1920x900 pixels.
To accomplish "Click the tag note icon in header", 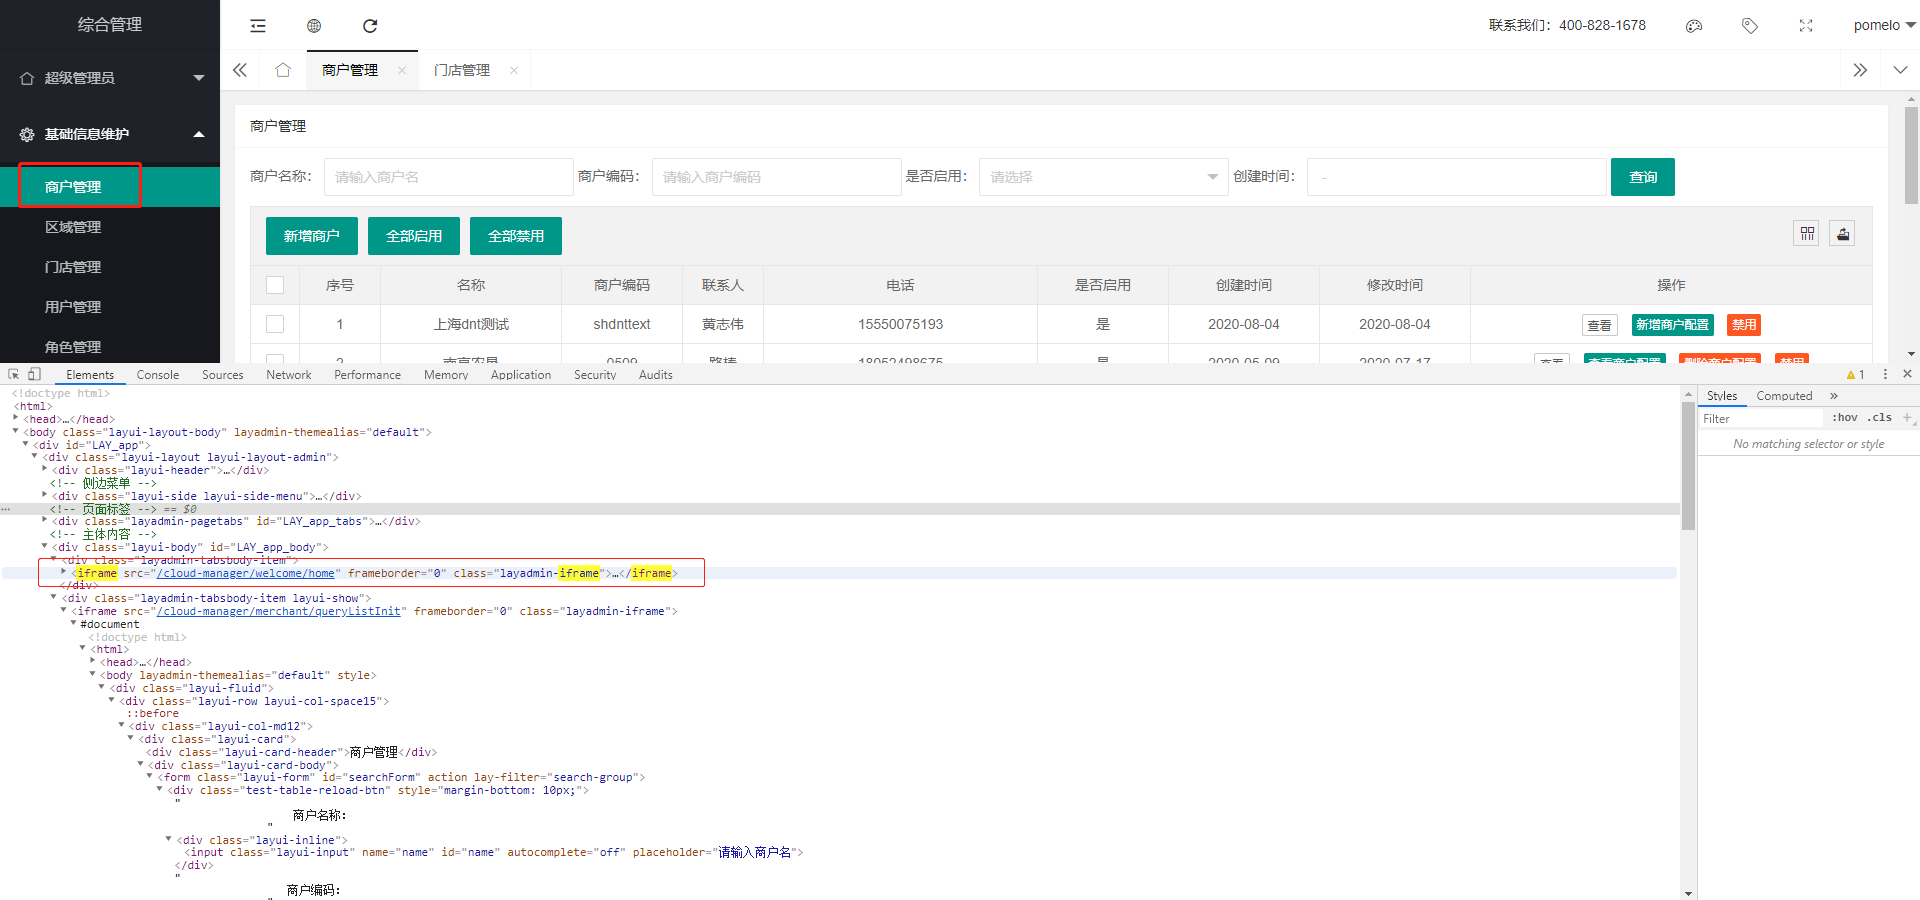I will pos(1750,26).
